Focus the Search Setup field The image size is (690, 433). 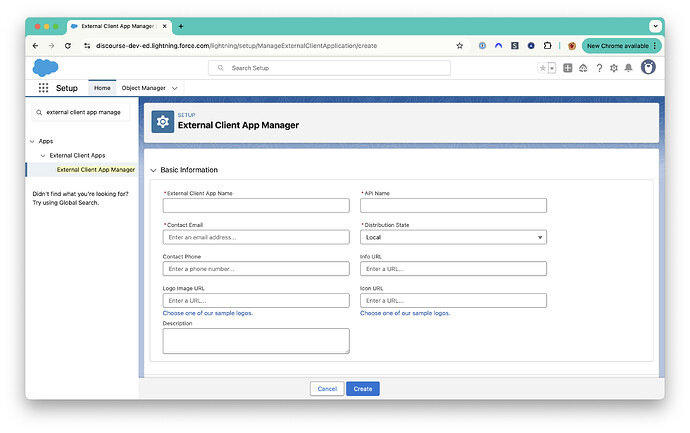pos(329,68)
